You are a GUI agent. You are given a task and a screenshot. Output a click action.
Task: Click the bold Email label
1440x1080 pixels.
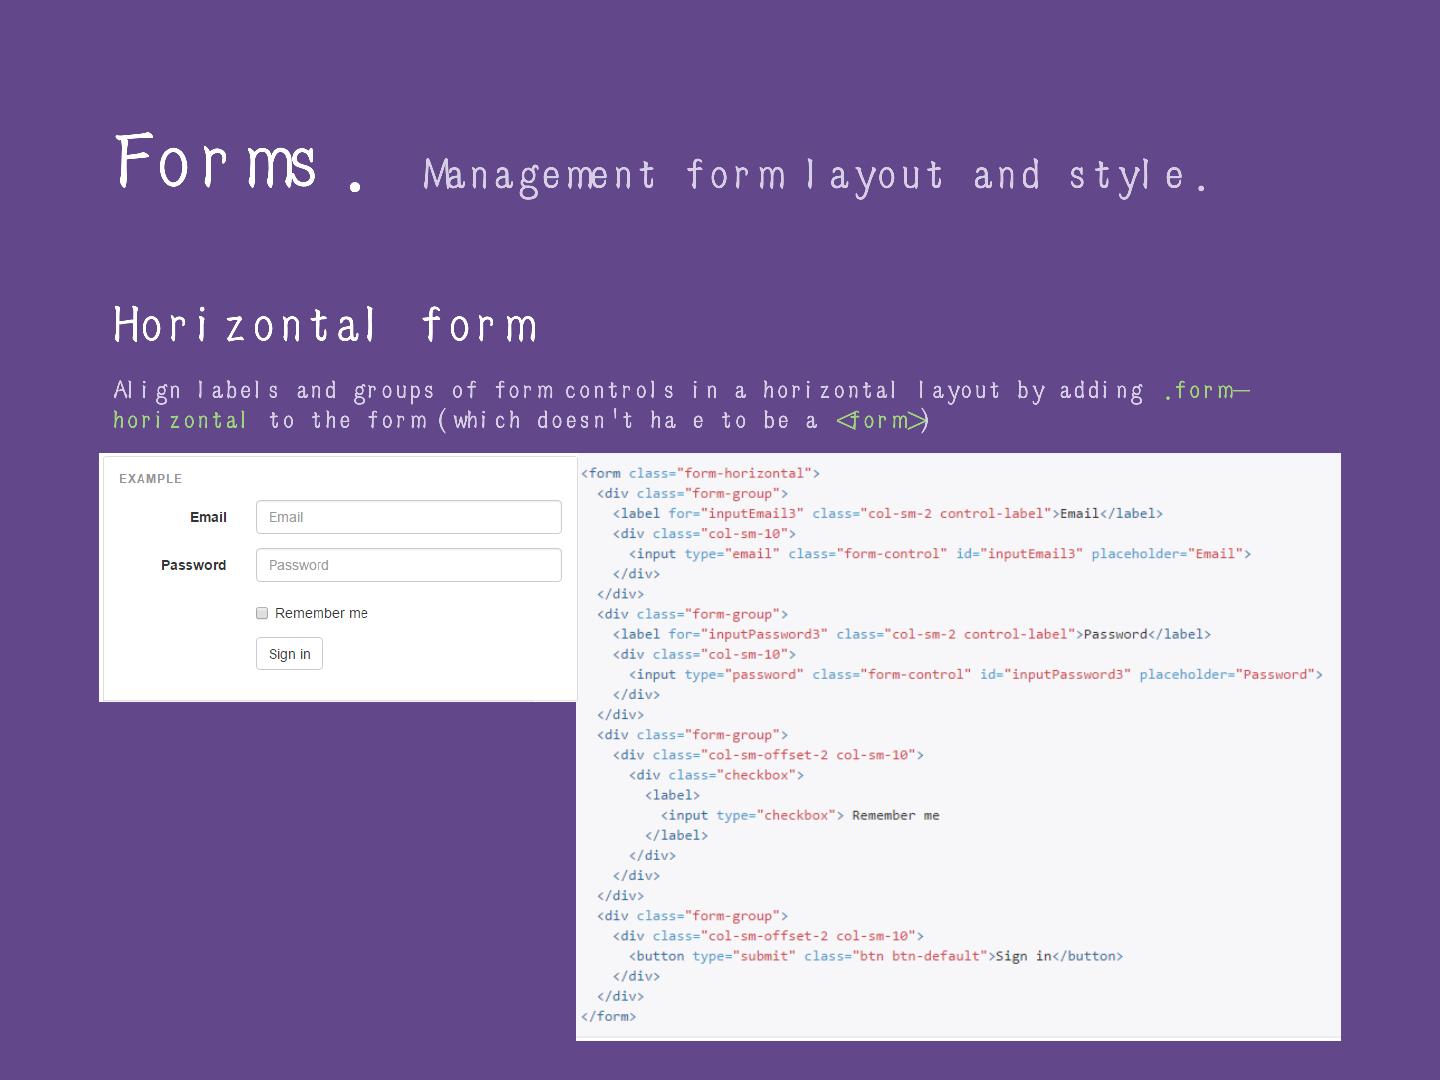(x=208, y=517)
